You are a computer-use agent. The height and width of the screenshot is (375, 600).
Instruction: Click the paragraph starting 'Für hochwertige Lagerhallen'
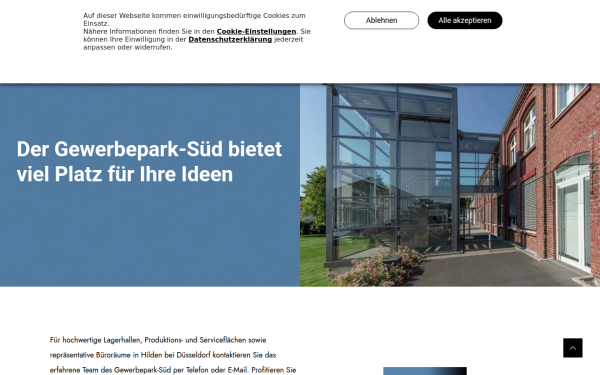click(173, 355)
